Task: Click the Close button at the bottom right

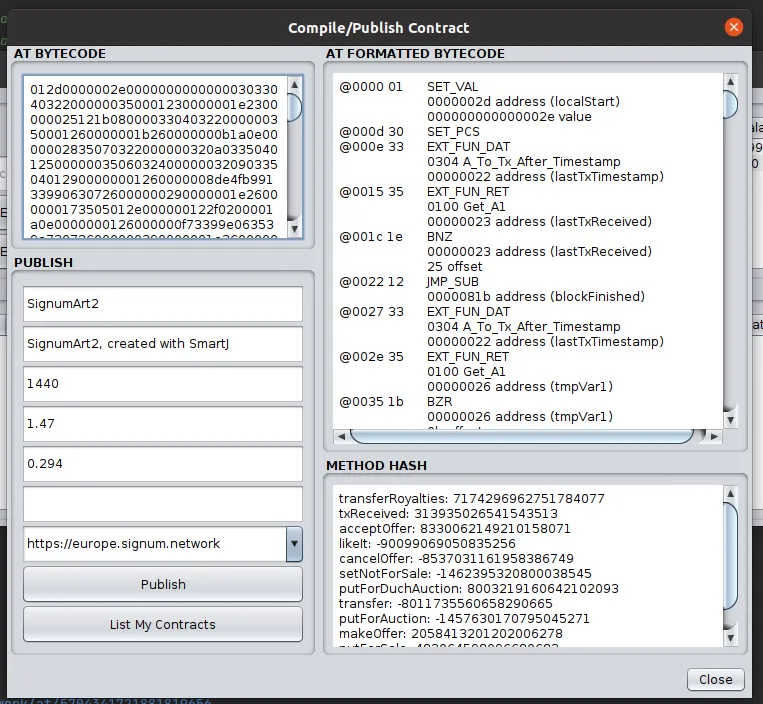Action: [x=715, y=679]
